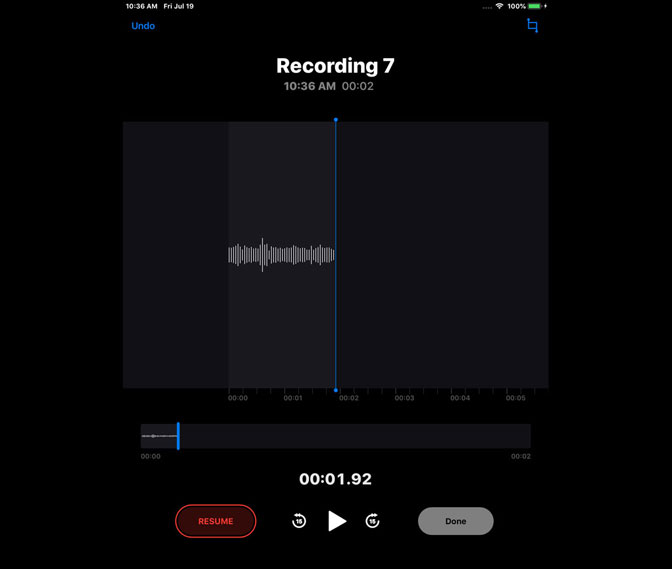Image resolution: width=672 pixels, height=569 pixels.
Task: Click the top handle of the blue playhead line
Action: (336, 120)
